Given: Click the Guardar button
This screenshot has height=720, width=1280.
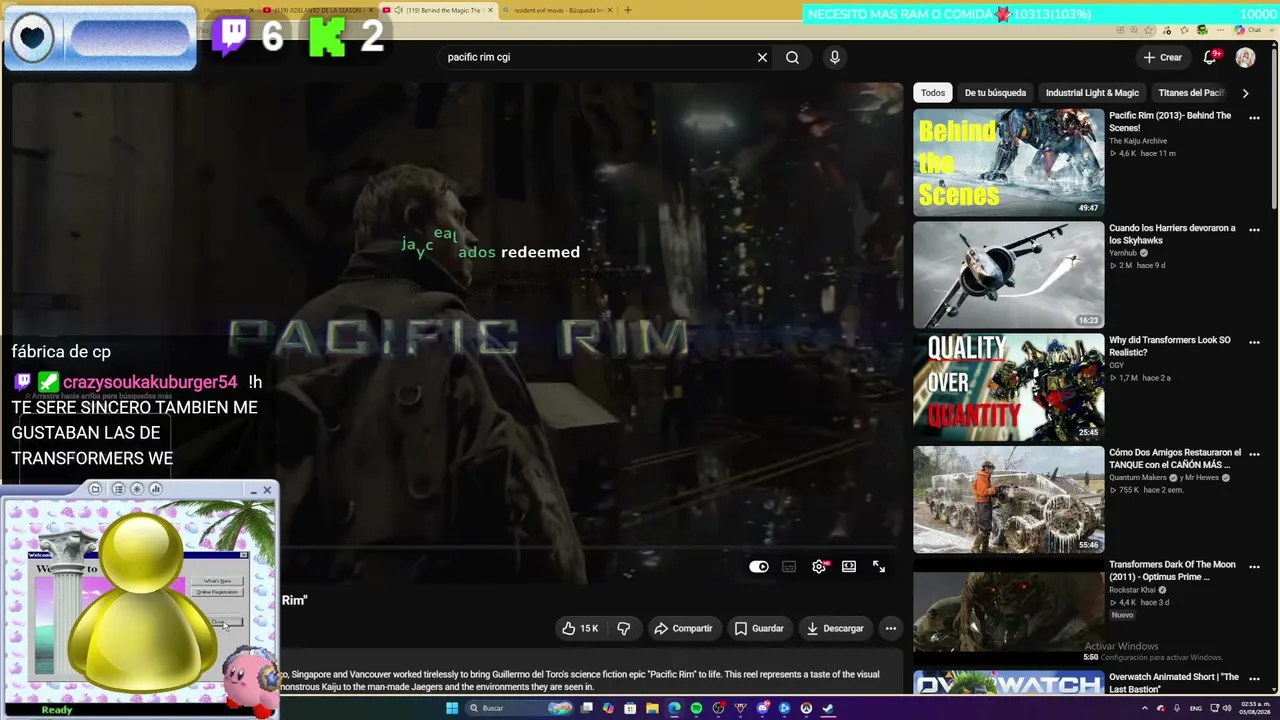Looking at the screenshot, I should tap(759, 628).
